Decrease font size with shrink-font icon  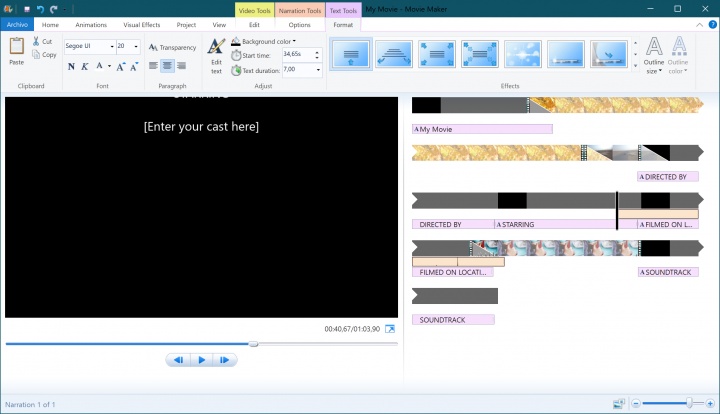point(134,67)
